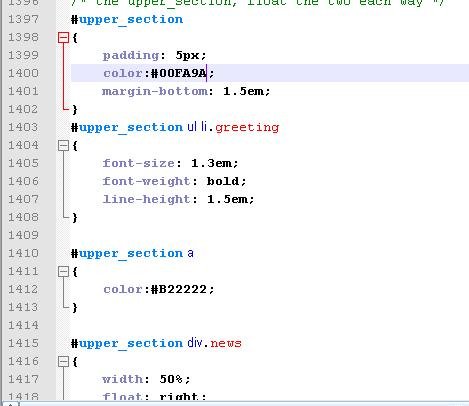Viewport: 469px width, 406px height.
Task: Click the '#upper_section a' selector
Action: click(x=132, y=254)
